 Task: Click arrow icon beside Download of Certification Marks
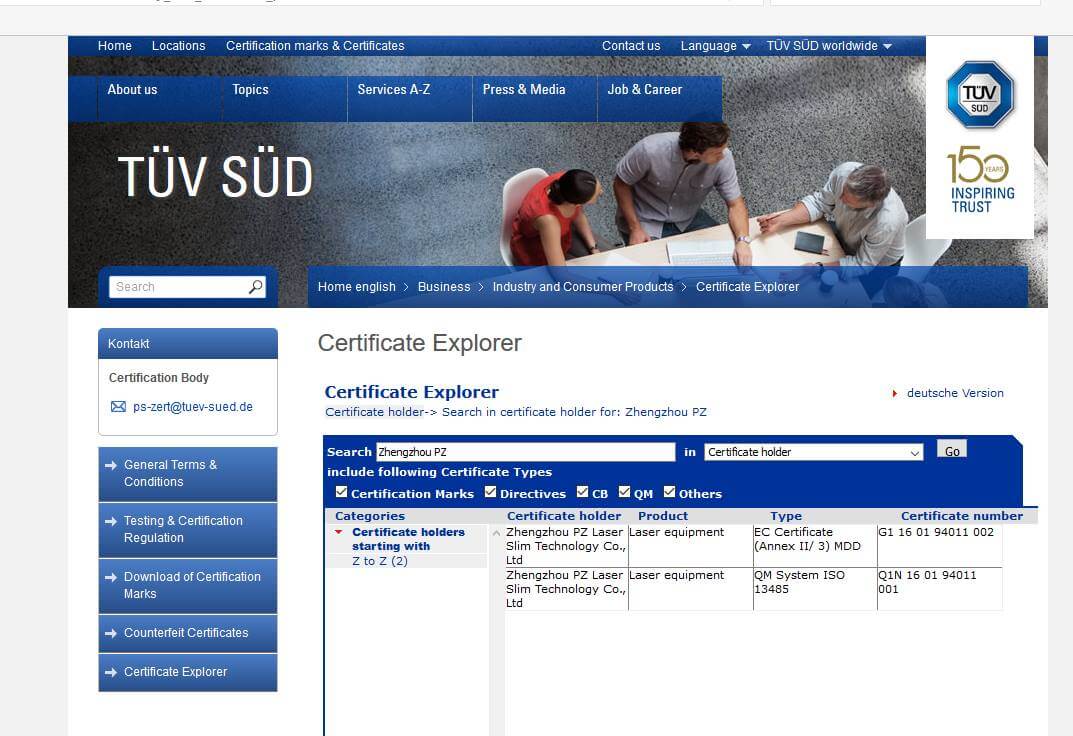(x=111, y=577)
